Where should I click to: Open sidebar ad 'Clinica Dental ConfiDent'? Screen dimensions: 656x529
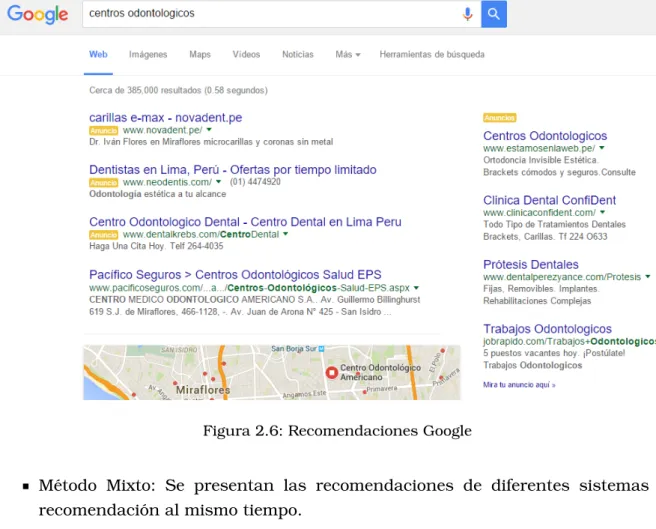point(550,200)
